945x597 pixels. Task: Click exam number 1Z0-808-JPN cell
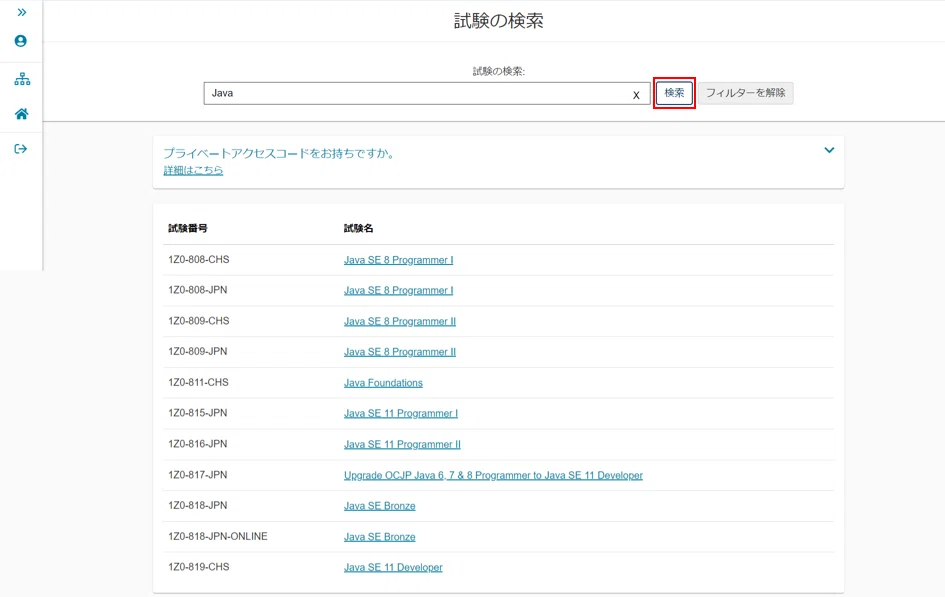198,290
